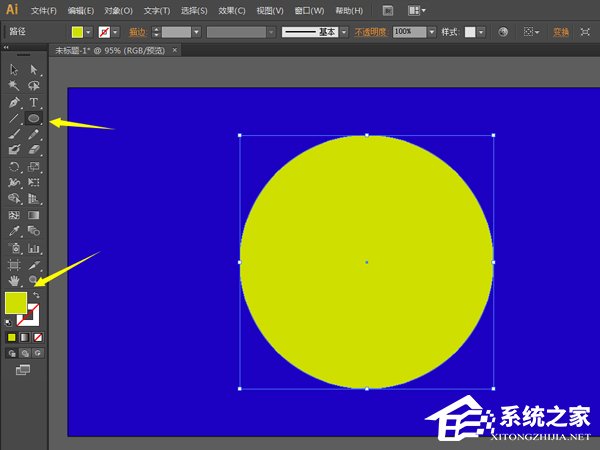The height and width of the screenshot is (450, 600).
Task: Open the 文件(F) menu
Action: coord(44,11)
